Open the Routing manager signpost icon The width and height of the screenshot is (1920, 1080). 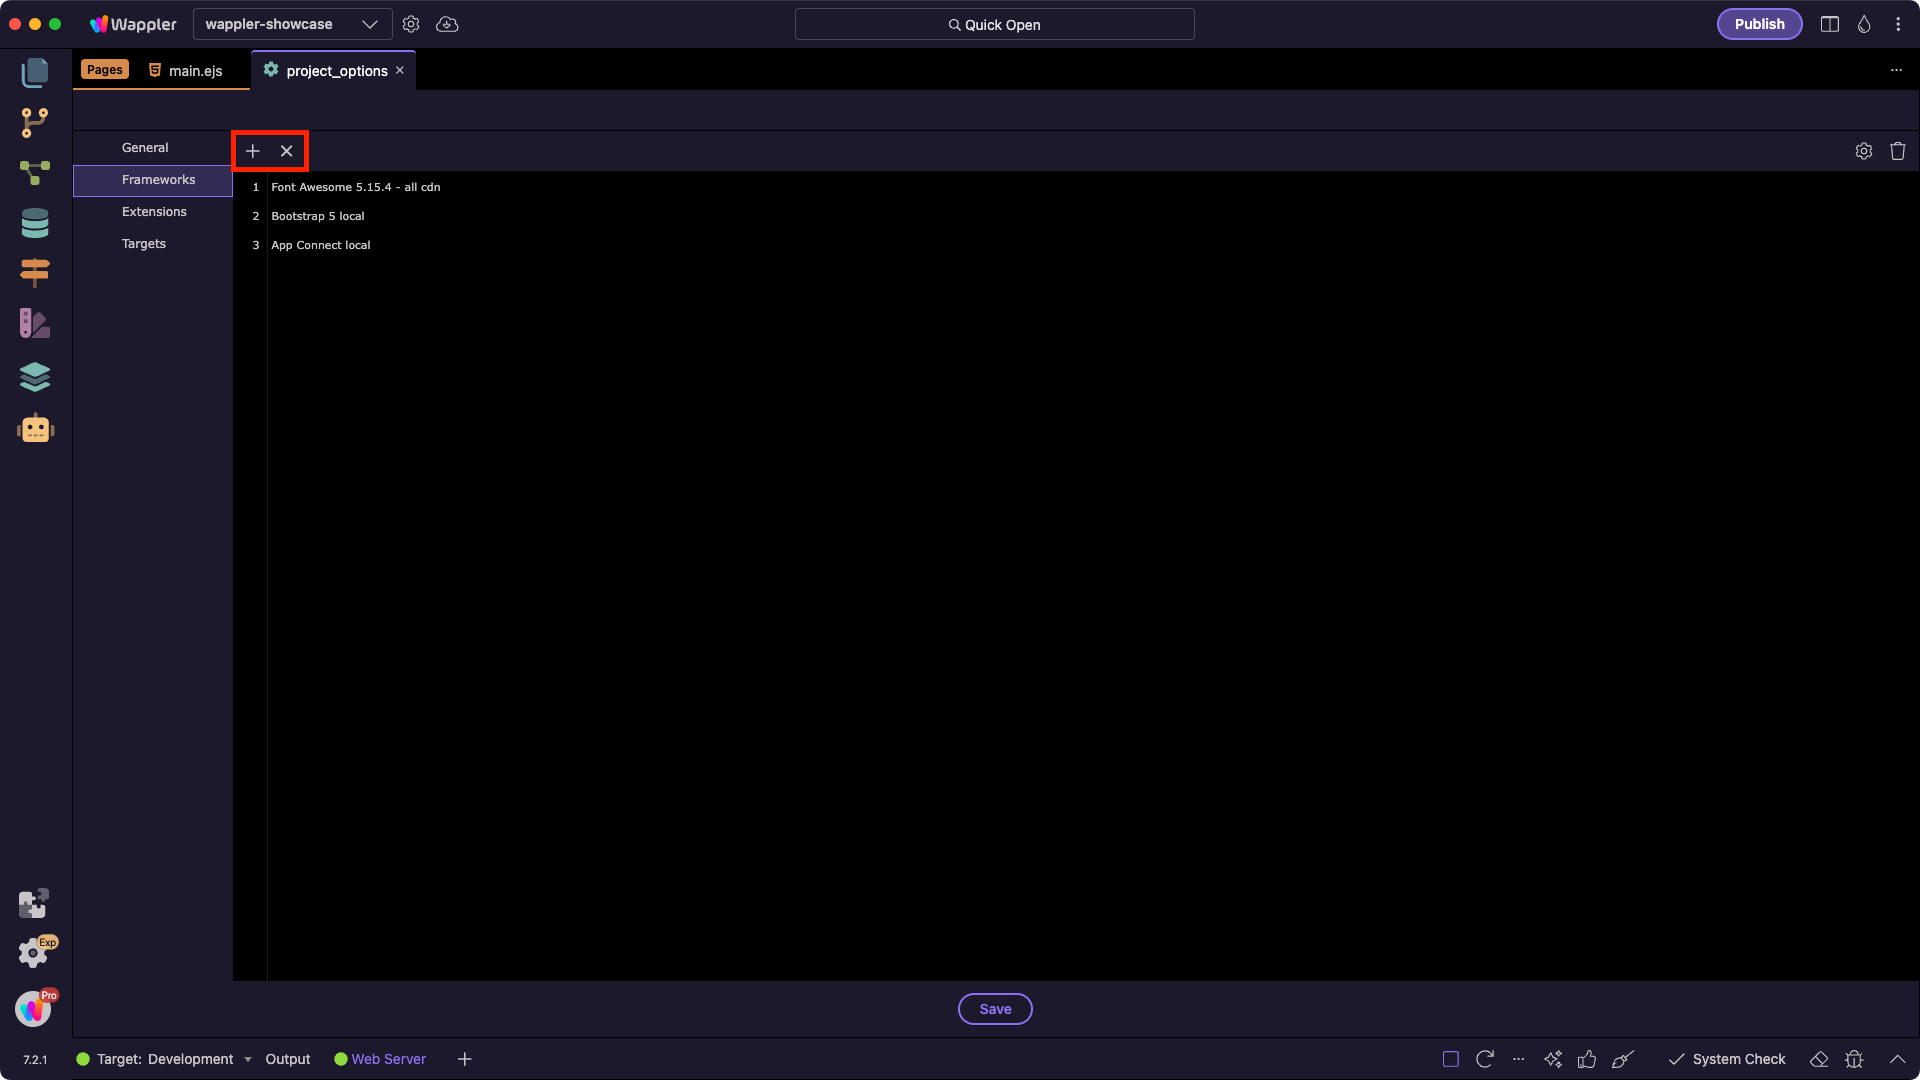35,273
